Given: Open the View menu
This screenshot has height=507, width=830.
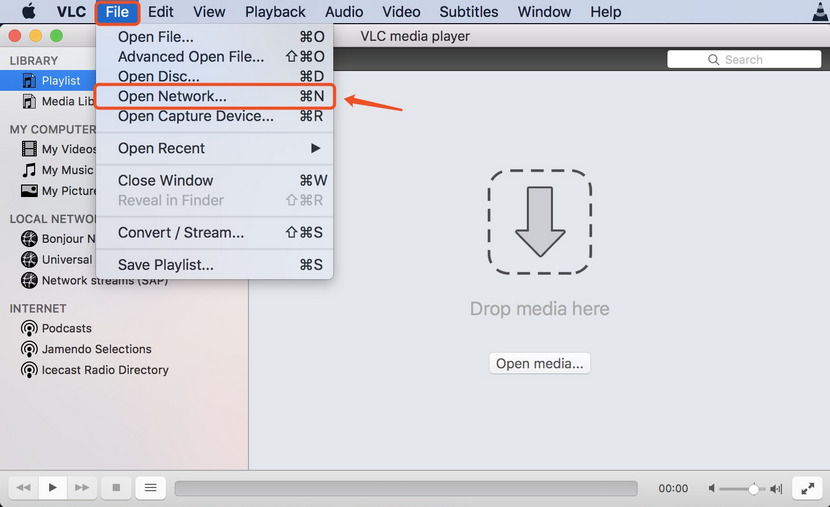Looking at the screenshot, I should 209,12.
